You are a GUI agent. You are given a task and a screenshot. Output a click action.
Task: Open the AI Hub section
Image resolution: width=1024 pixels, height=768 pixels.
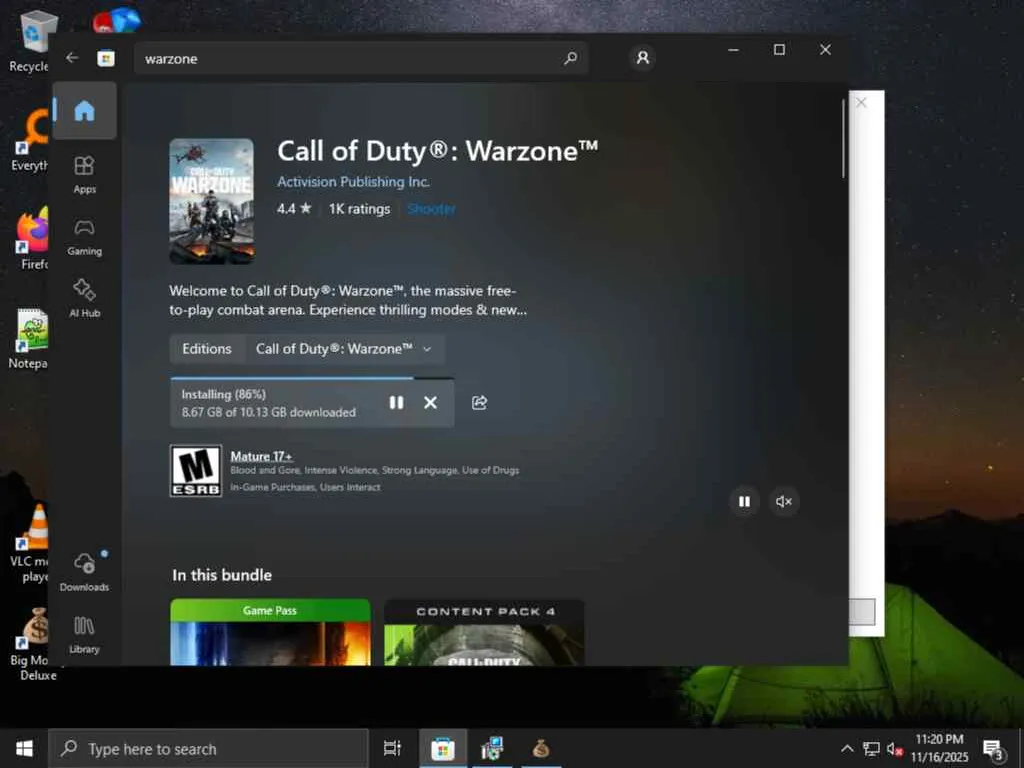point(84,298)
